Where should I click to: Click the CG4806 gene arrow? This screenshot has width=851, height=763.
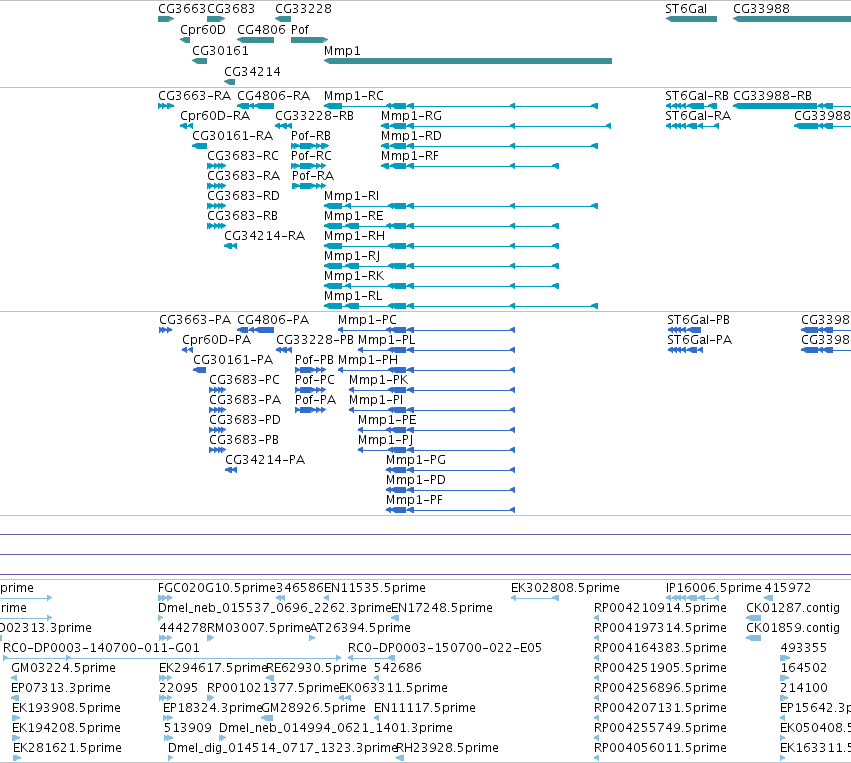[256, 40]
